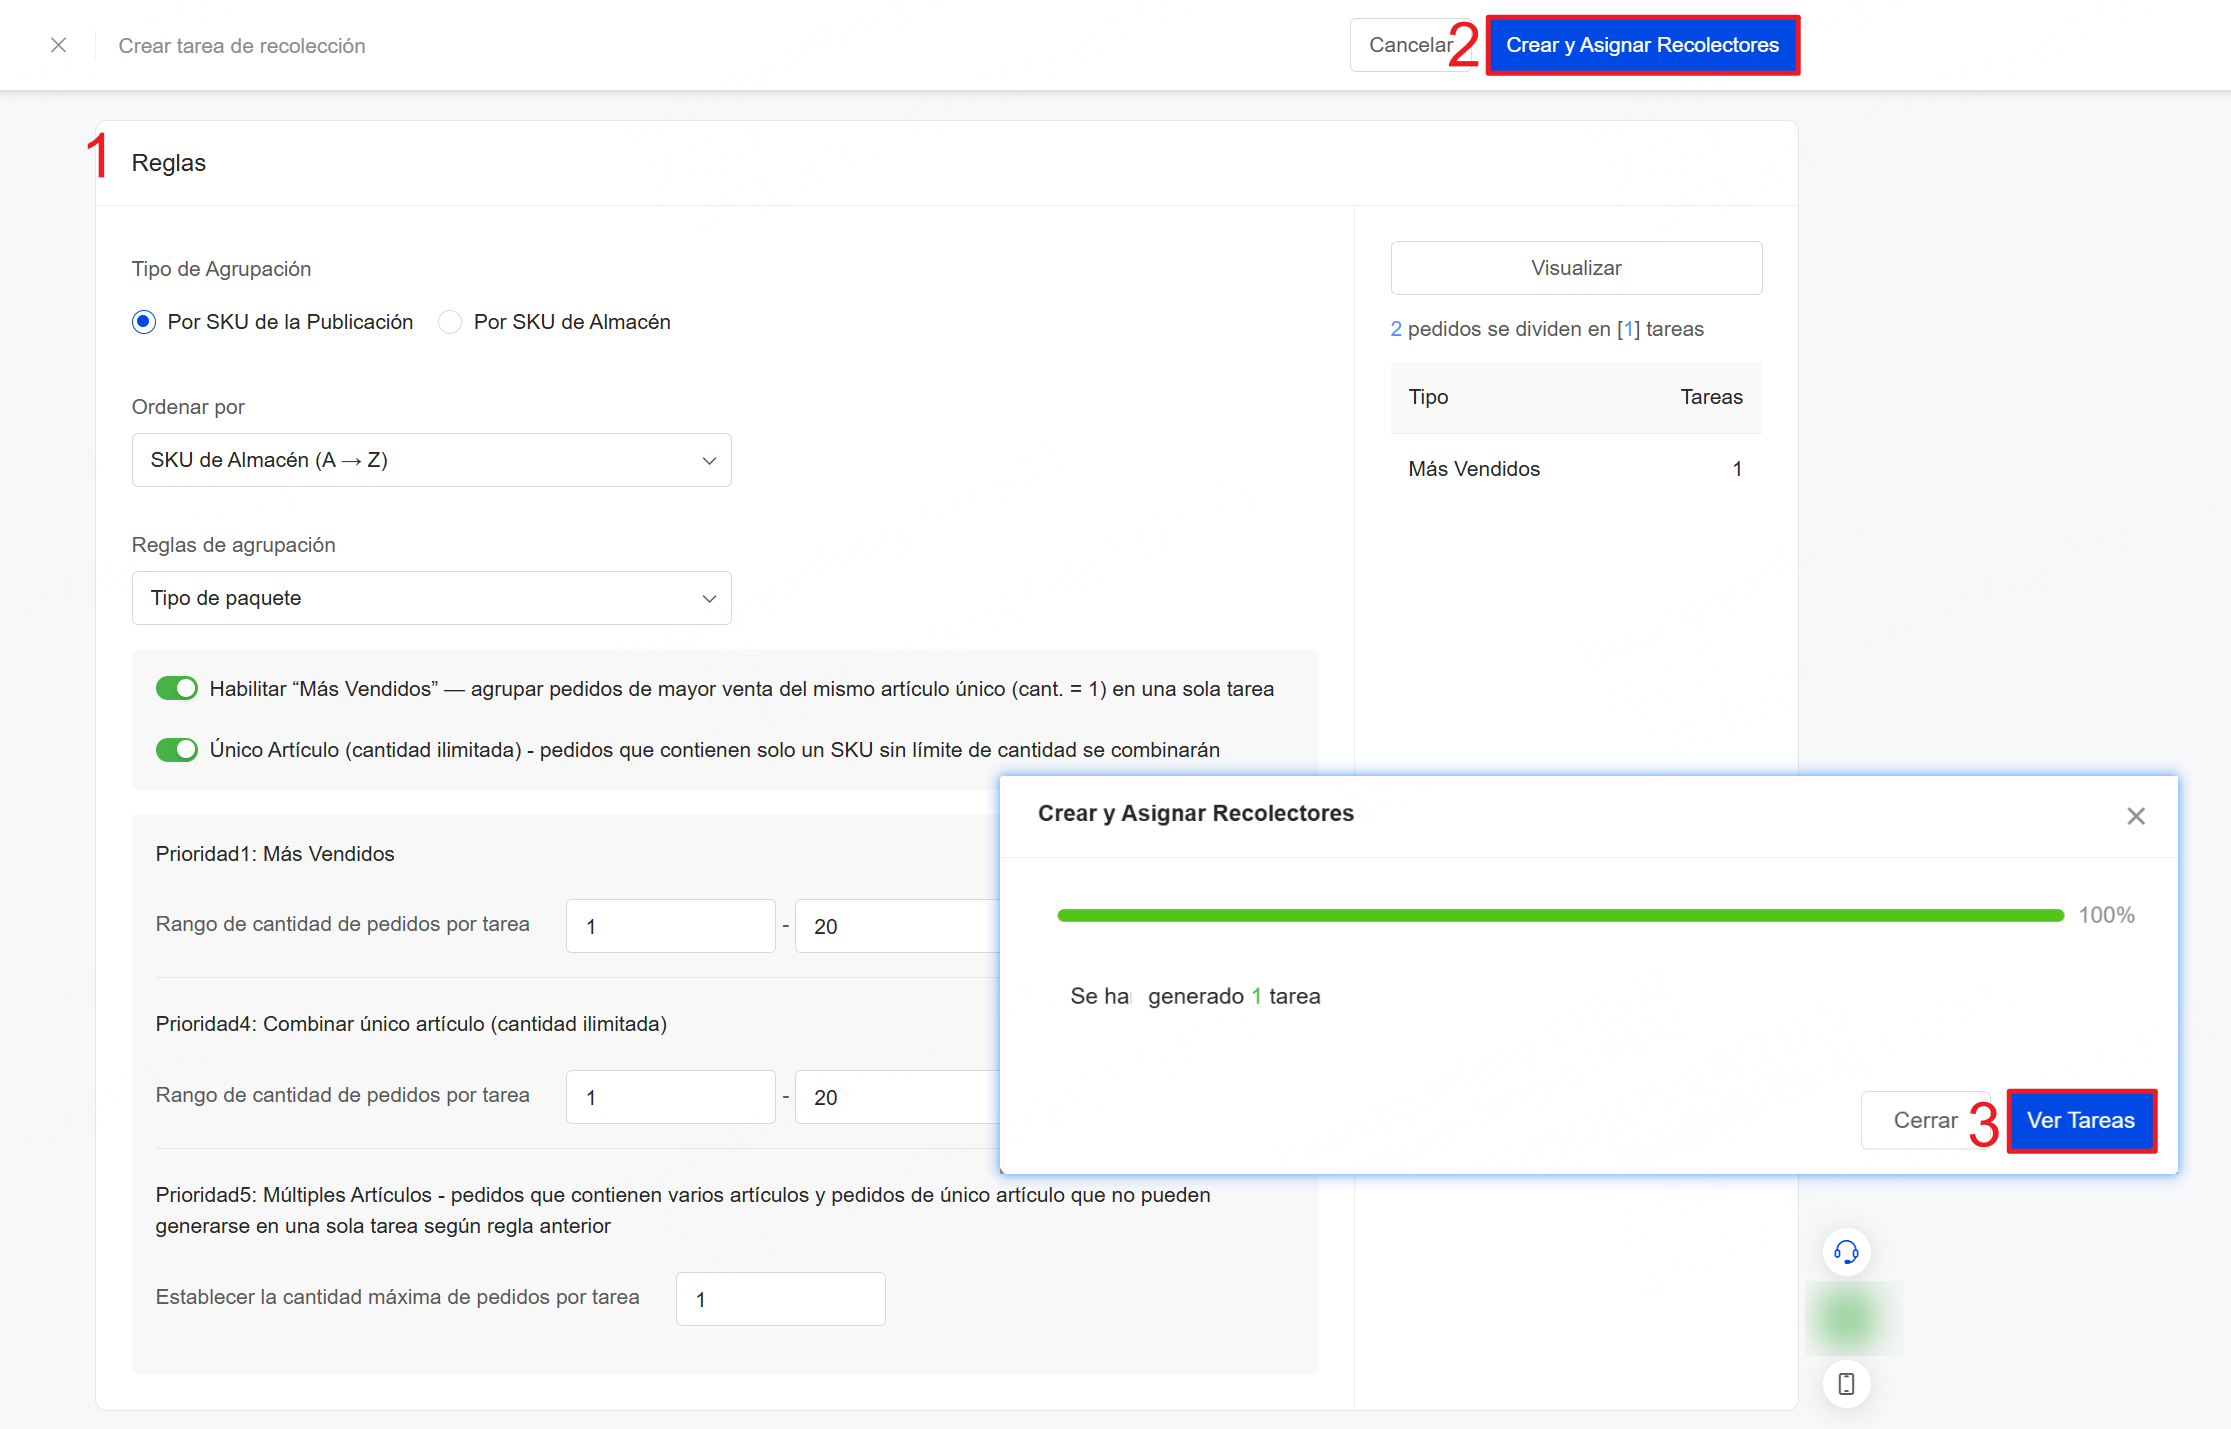Click the Visualizar button
Image resolution: width=2231 pixels, height=1429 pixels.
1576,268
